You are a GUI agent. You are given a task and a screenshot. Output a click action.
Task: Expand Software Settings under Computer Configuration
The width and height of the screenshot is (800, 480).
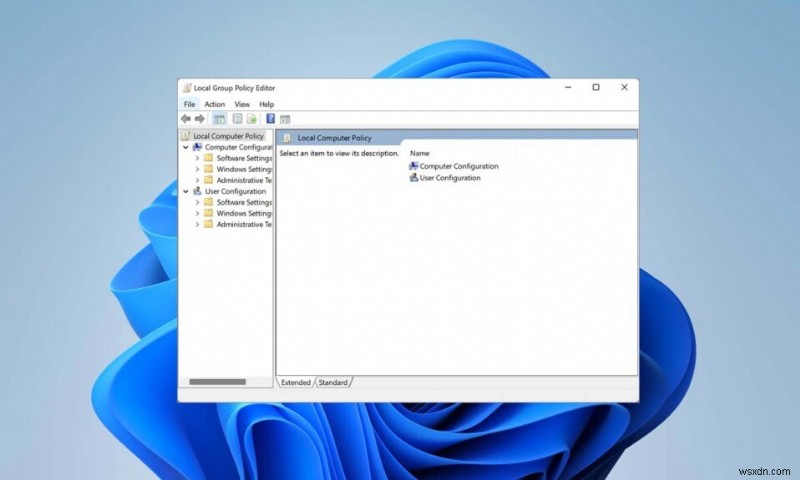(197, 158)
